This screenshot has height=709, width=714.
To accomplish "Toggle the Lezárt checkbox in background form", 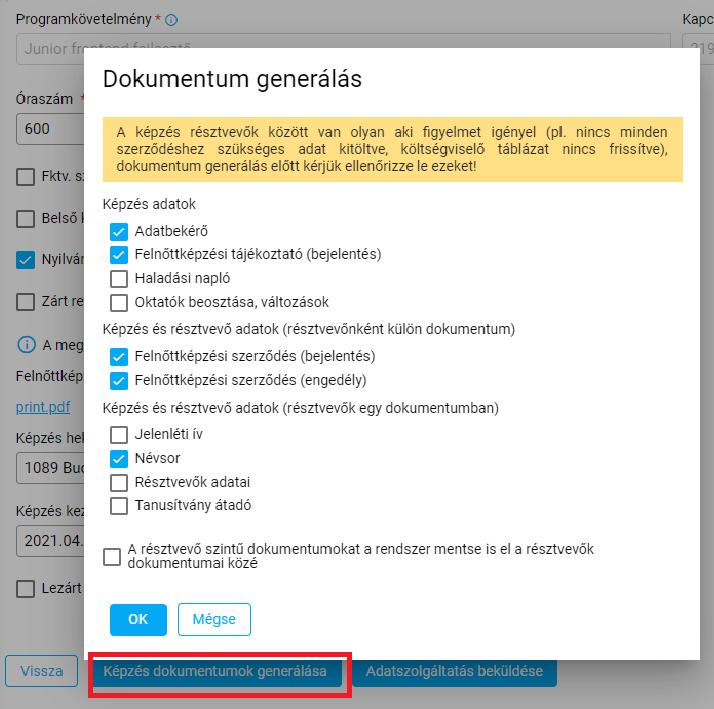I will pyautogui.click(x=26, y=589).
